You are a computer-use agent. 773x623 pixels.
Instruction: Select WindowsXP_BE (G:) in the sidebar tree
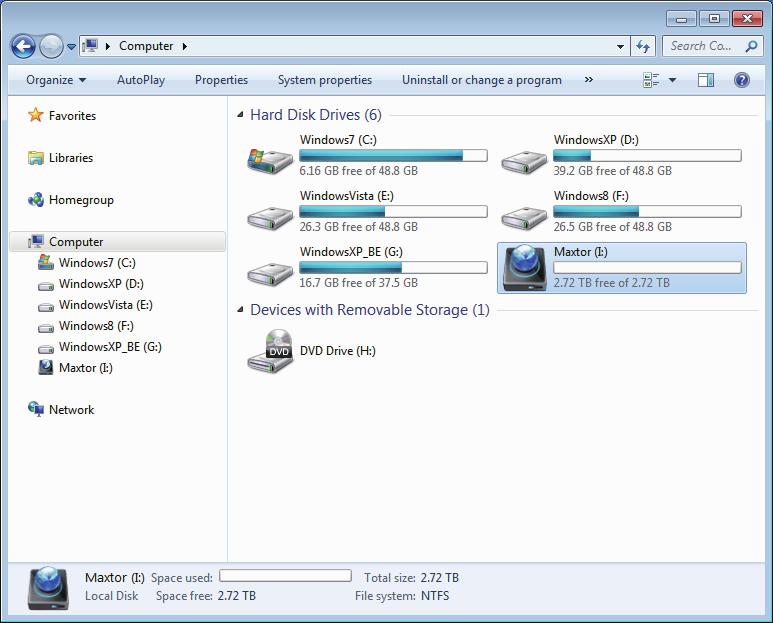click(110, 347)
